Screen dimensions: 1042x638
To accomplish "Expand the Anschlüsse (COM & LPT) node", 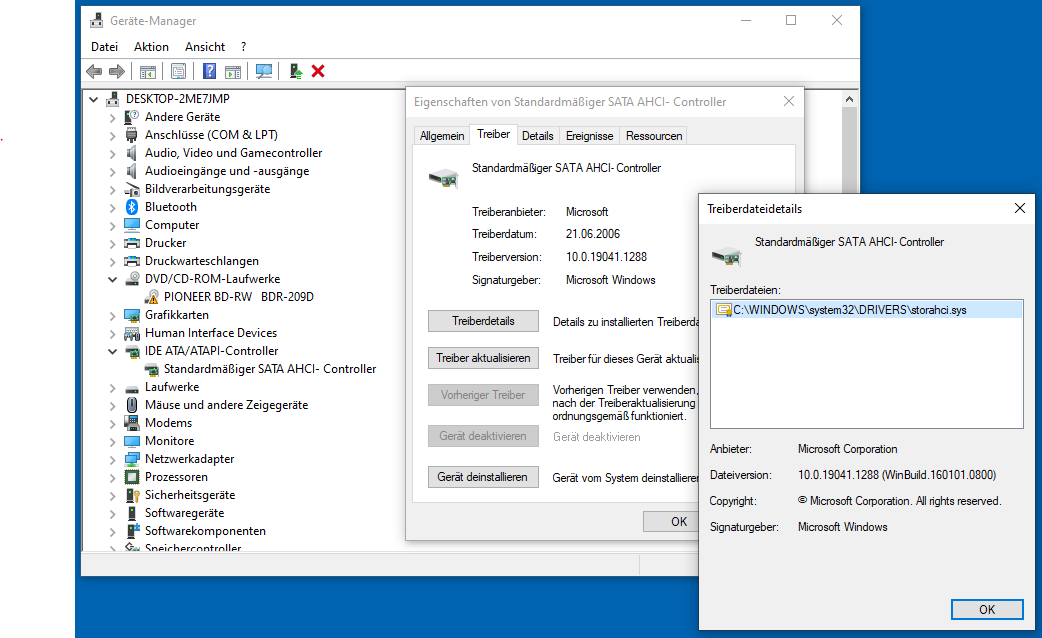I will click(112, 136).
